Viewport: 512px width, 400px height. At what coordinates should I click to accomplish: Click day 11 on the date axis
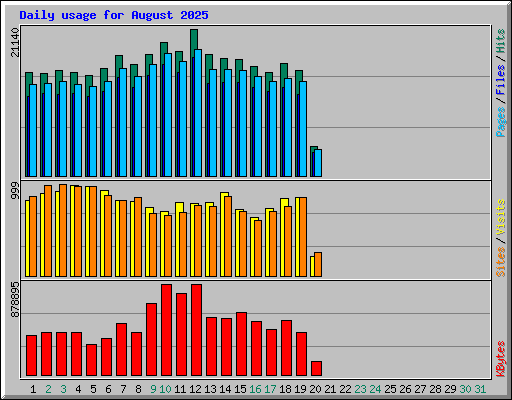click(180, 389)
